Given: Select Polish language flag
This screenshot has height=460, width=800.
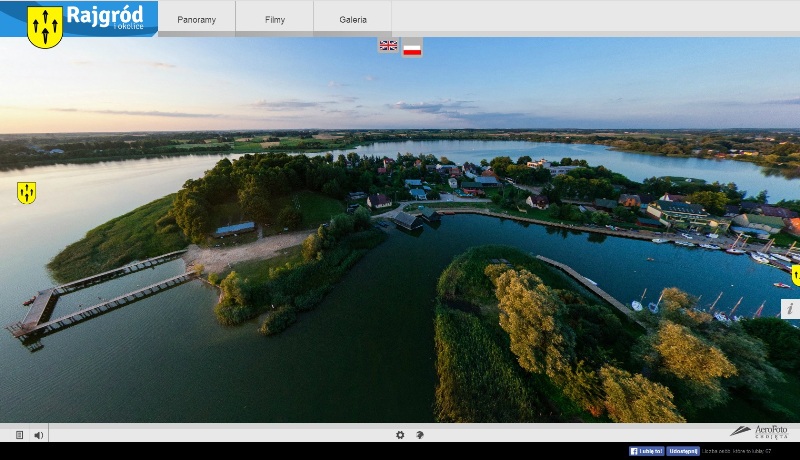Looking at the screenshot, I should pyautogui.click(x=412, y=47).
